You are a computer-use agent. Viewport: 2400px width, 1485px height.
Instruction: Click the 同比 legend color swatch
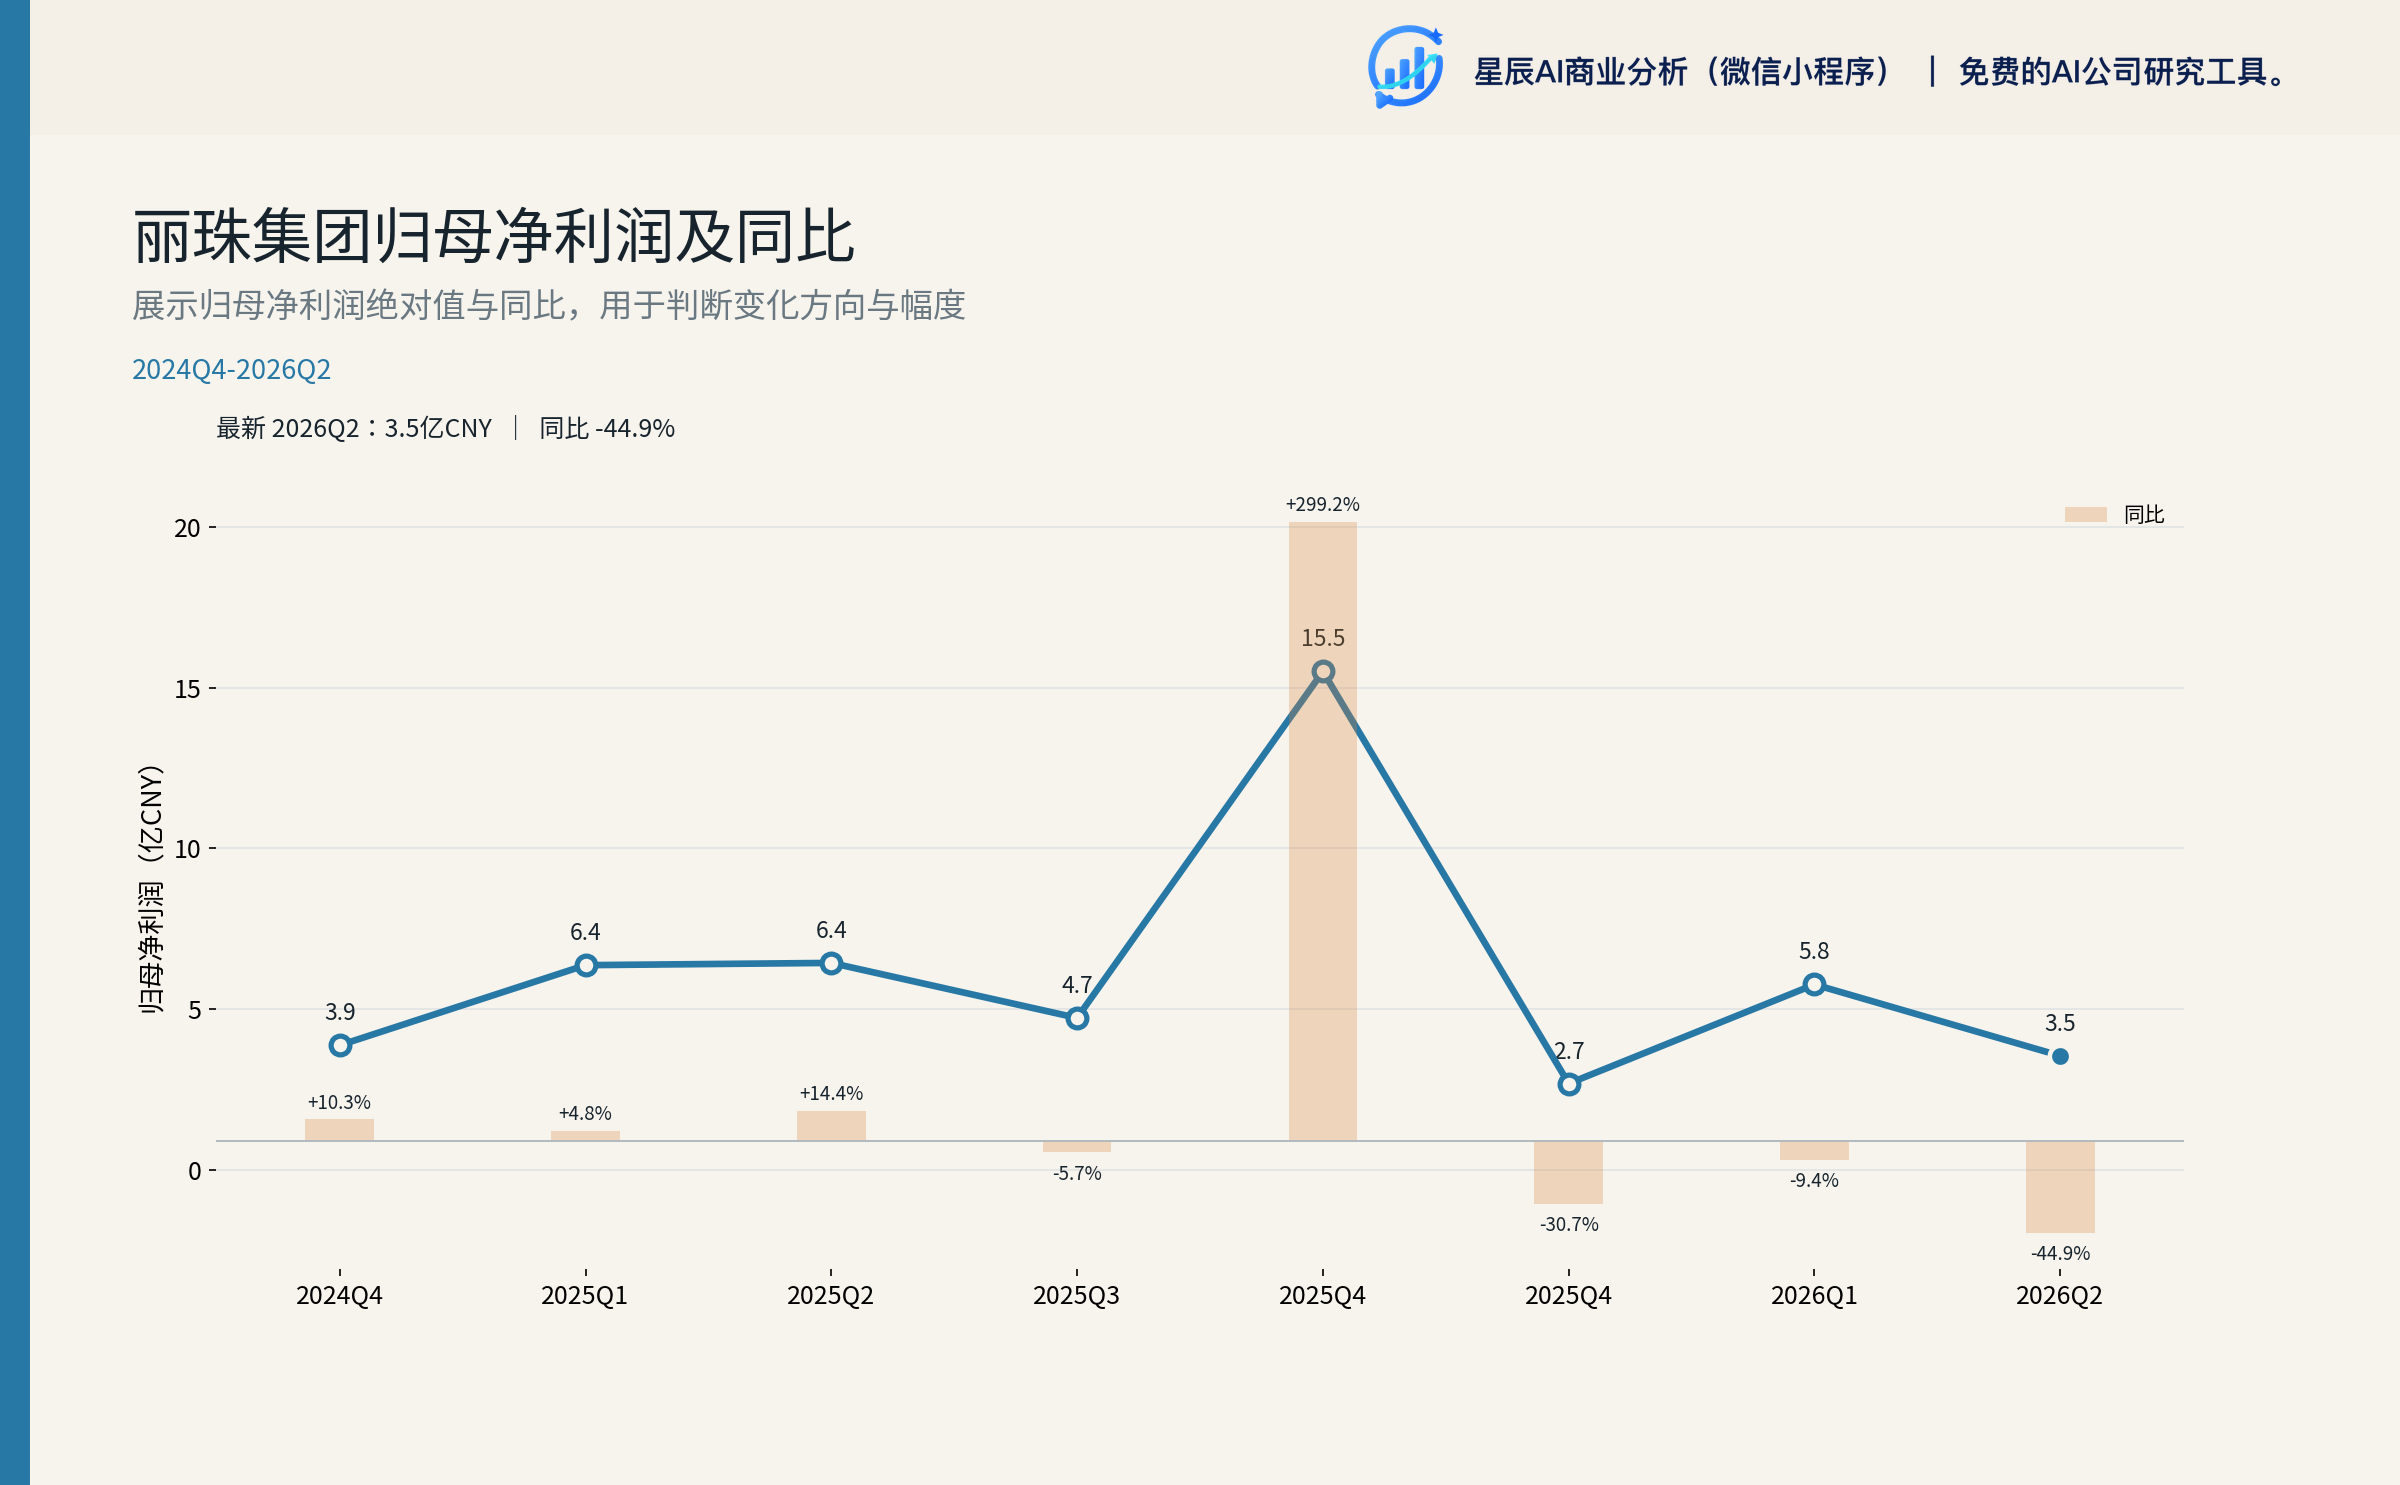[x=2085, y=514]
